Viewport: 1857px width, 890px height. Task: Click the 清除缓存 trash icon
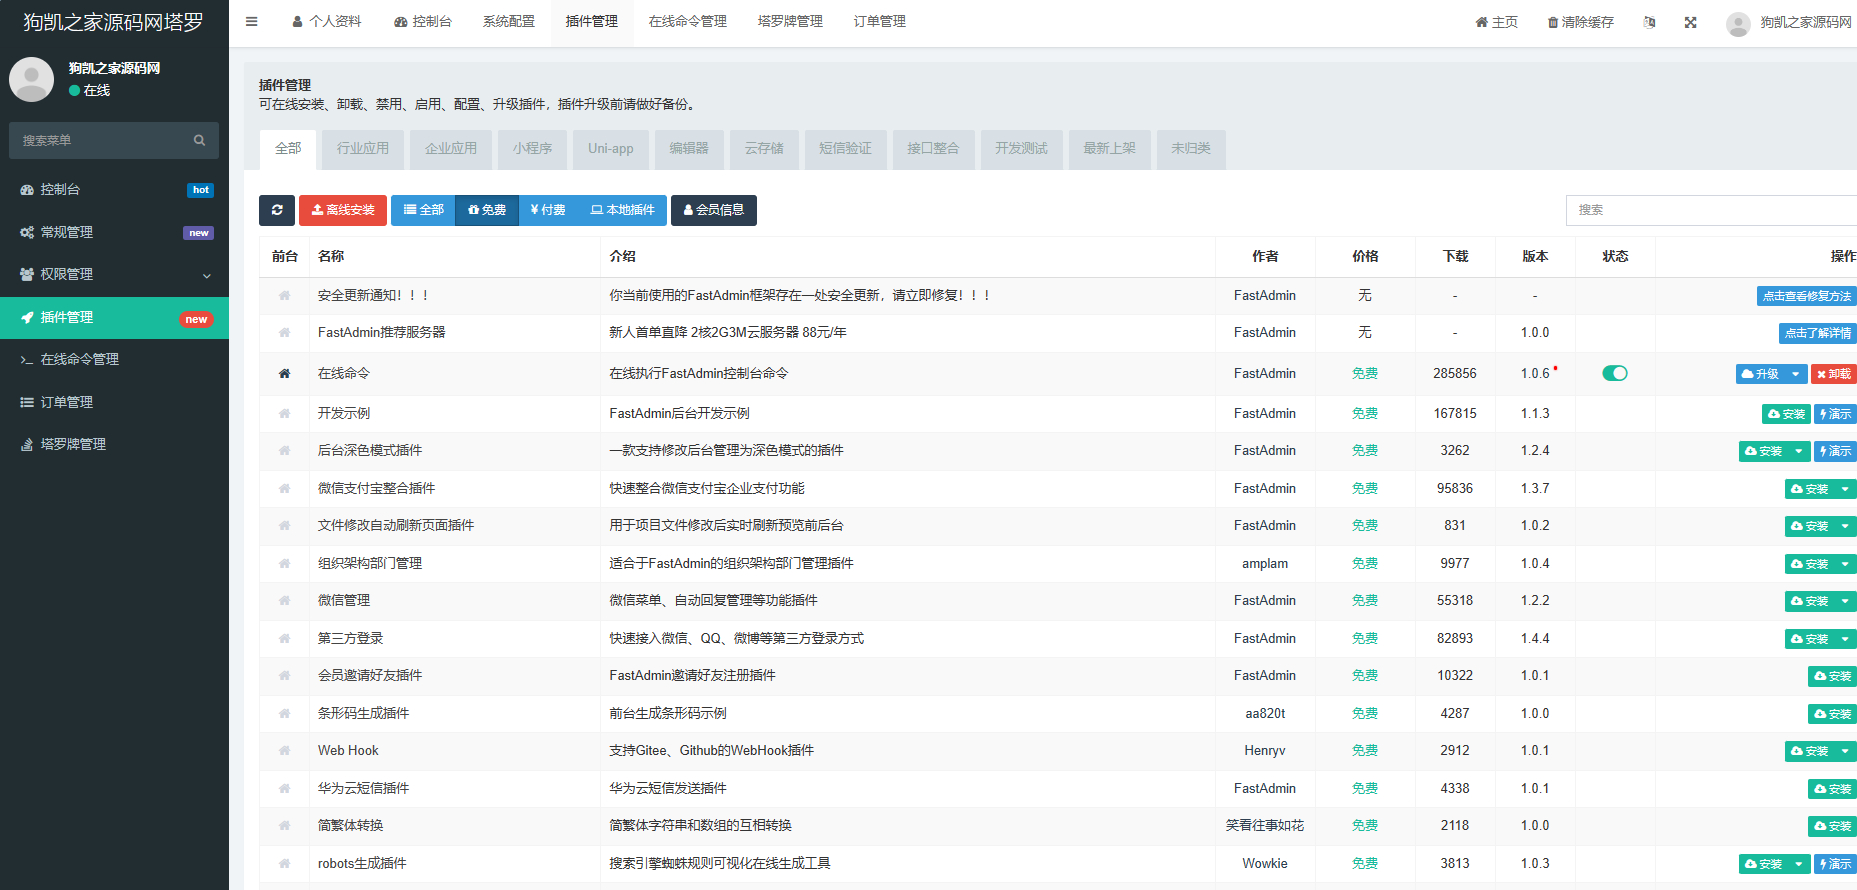1553,22
